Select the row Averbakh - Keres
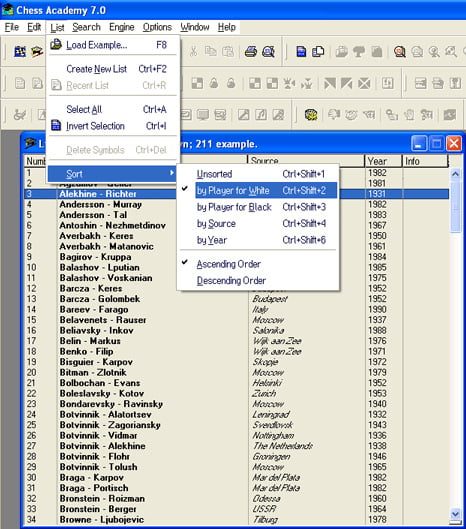The image size is (466, 529). (236, 235)
